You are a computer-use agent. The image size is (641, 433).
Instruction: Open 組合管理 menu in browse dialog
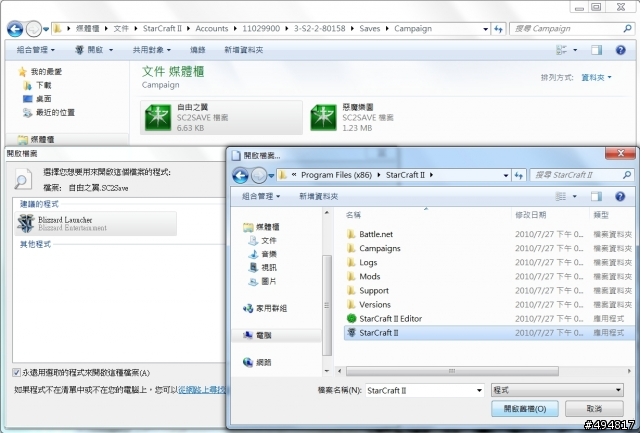[x=261, y=197]
